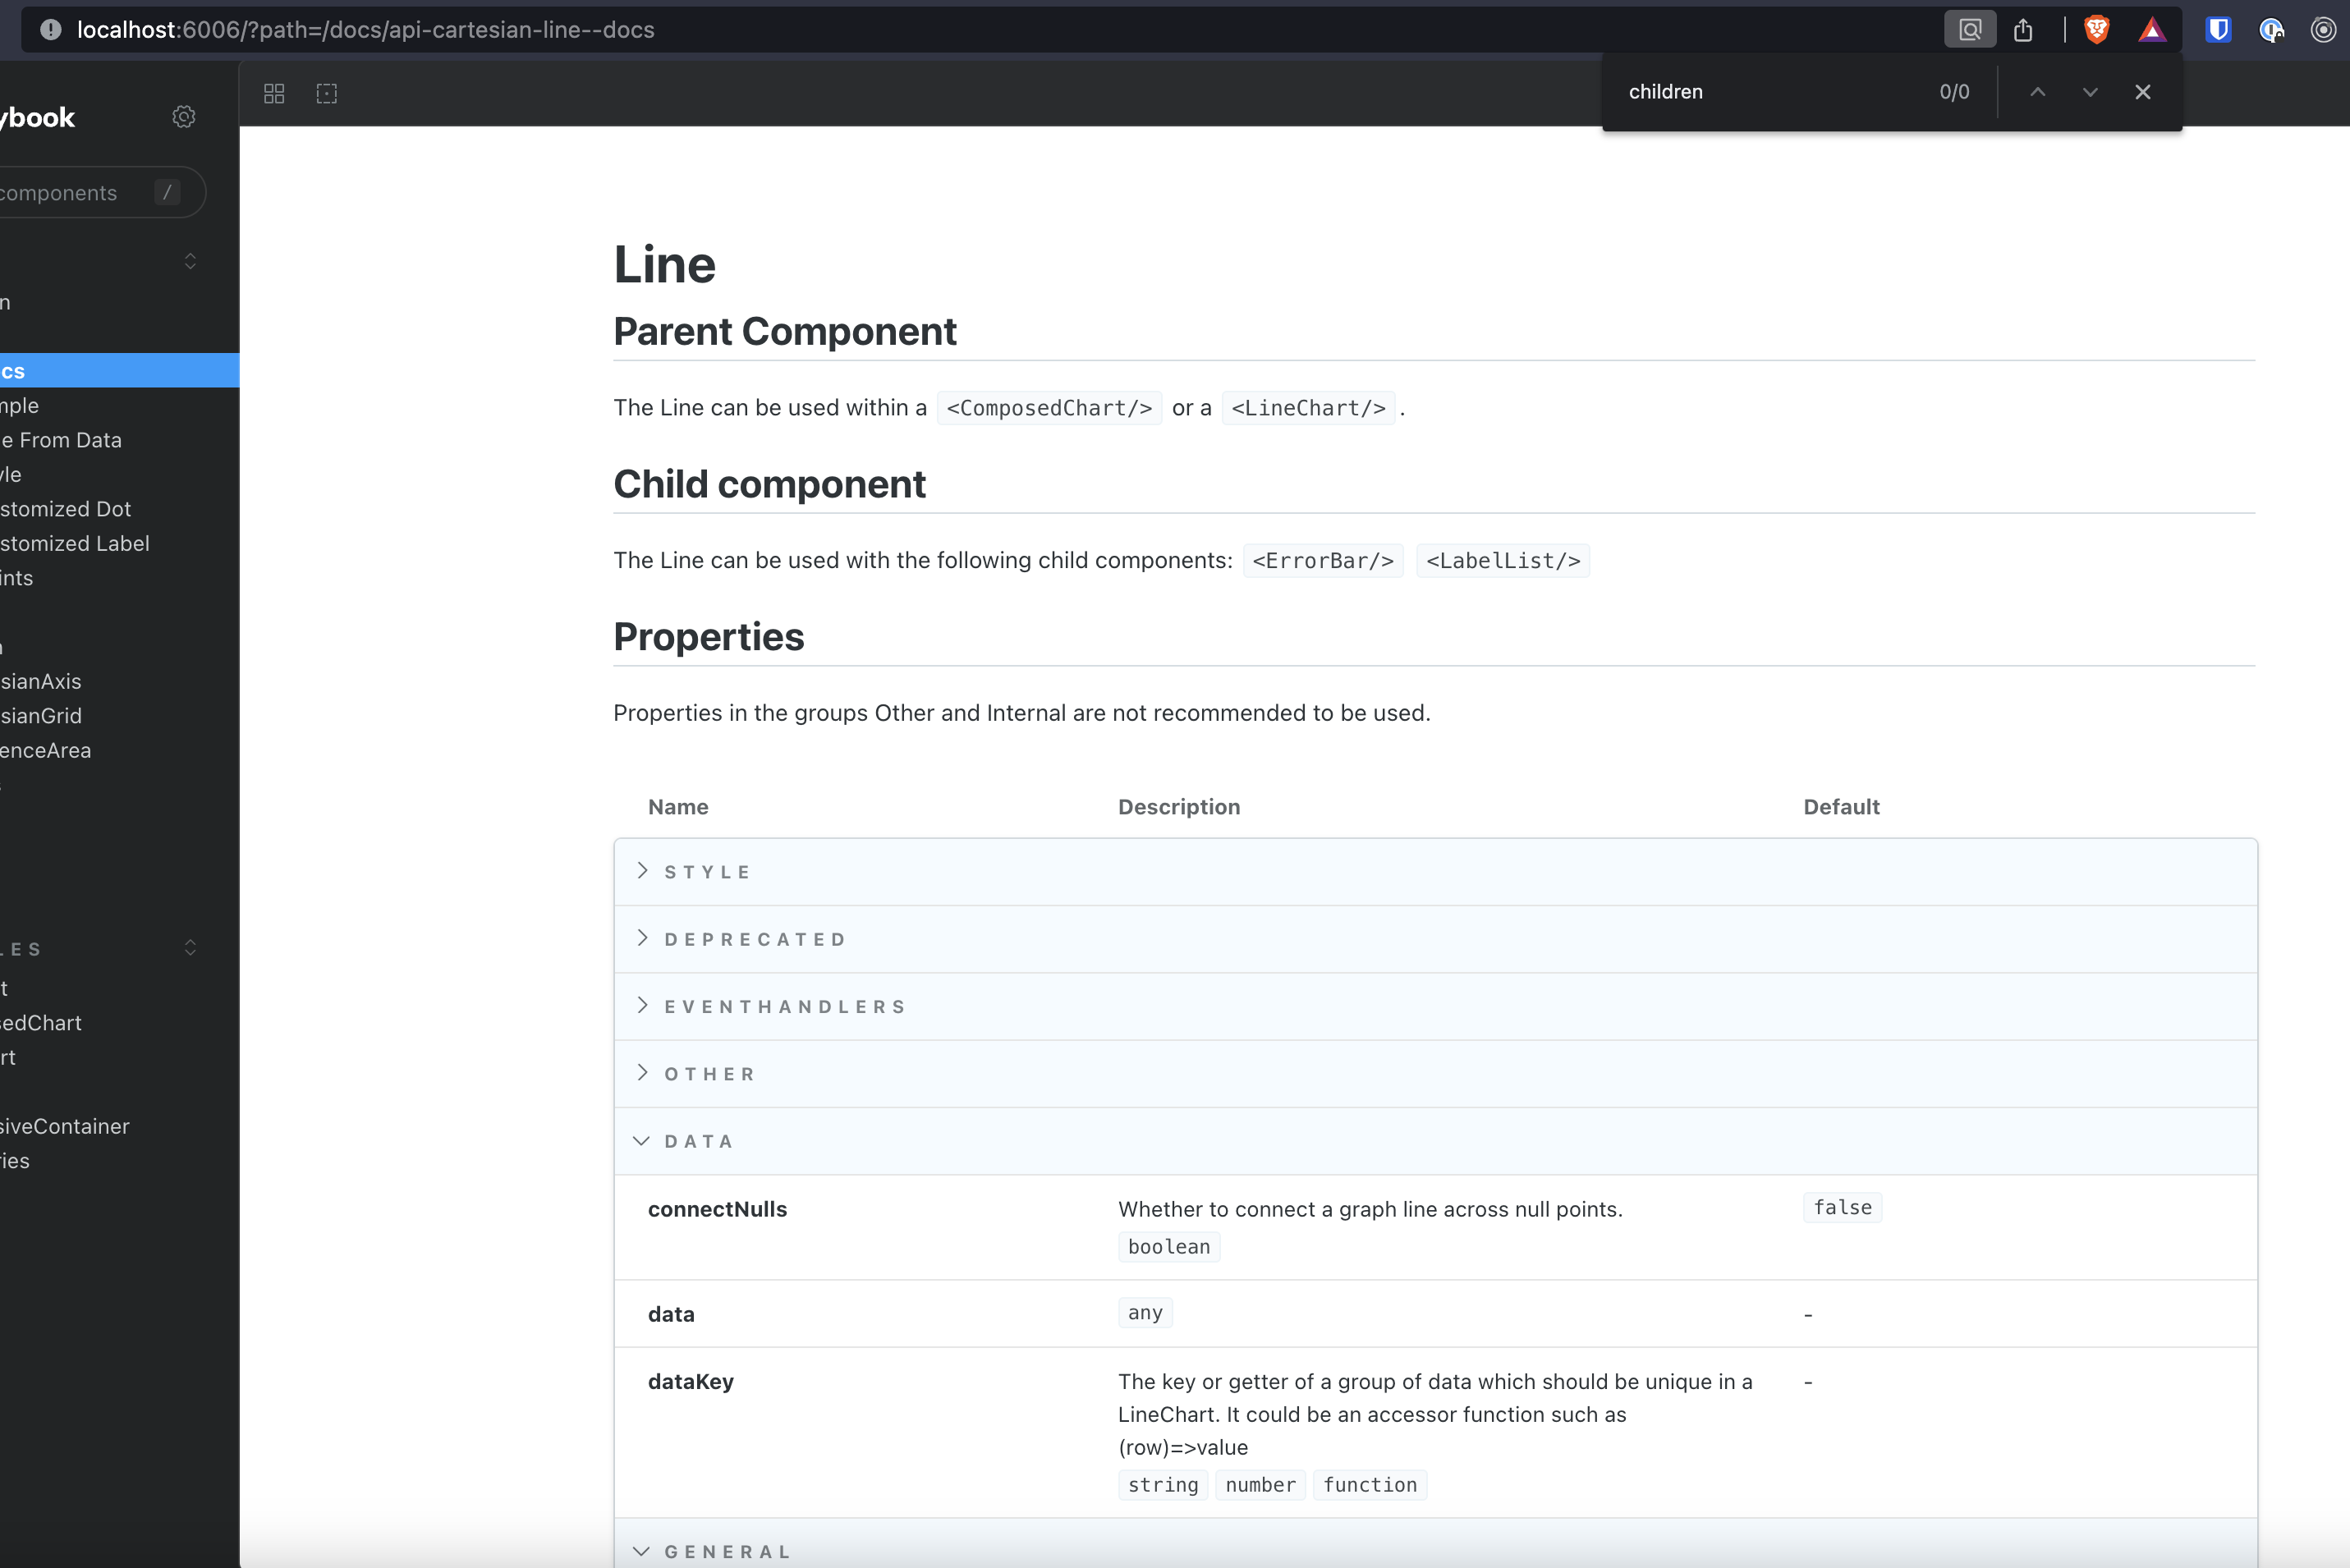Enter fullscreen mode using the toolbar icon
Image resolution: width=2350 pixels, height=1568 pixels.
[326, 93]
